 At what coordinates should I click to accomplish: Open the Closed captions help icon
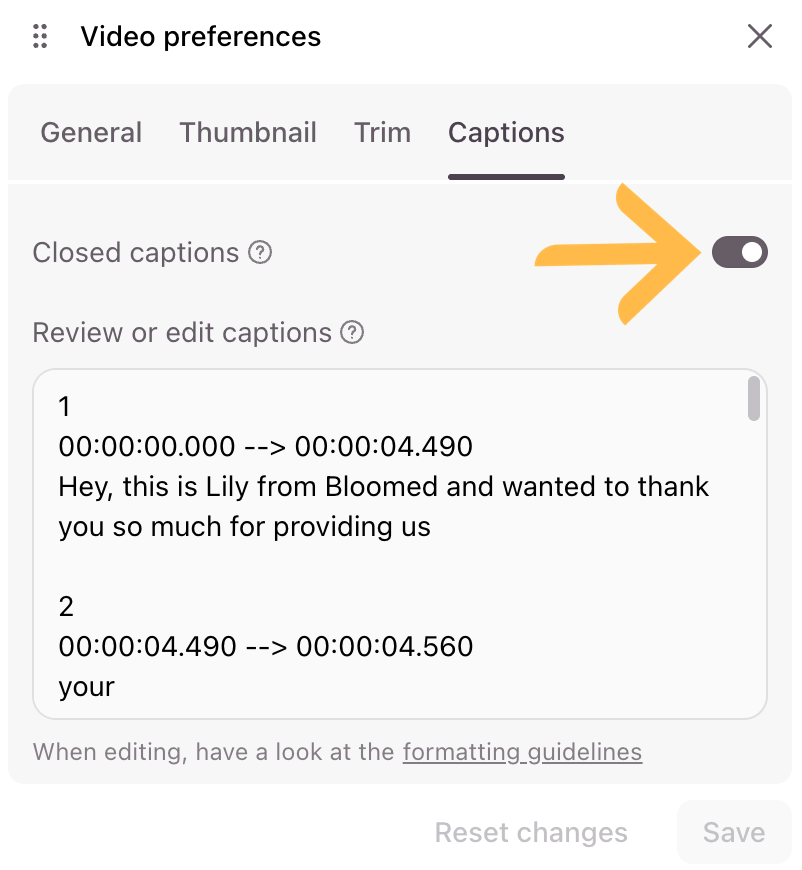(260, 252)
